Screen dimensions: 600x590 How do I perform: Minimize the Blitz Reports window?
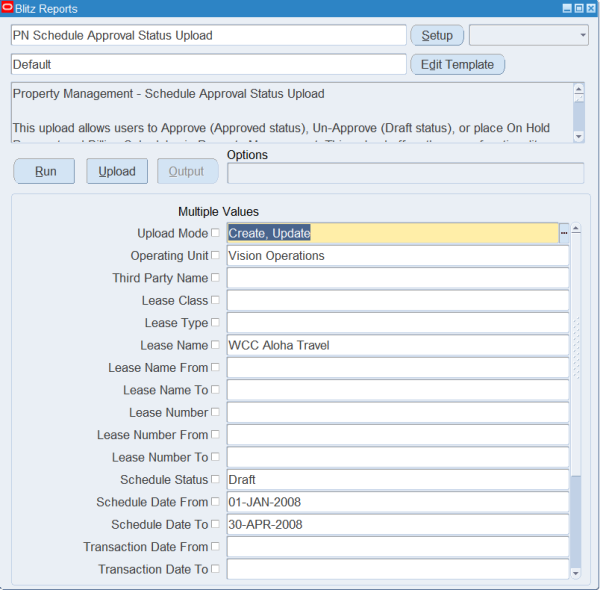pos(567,8)
